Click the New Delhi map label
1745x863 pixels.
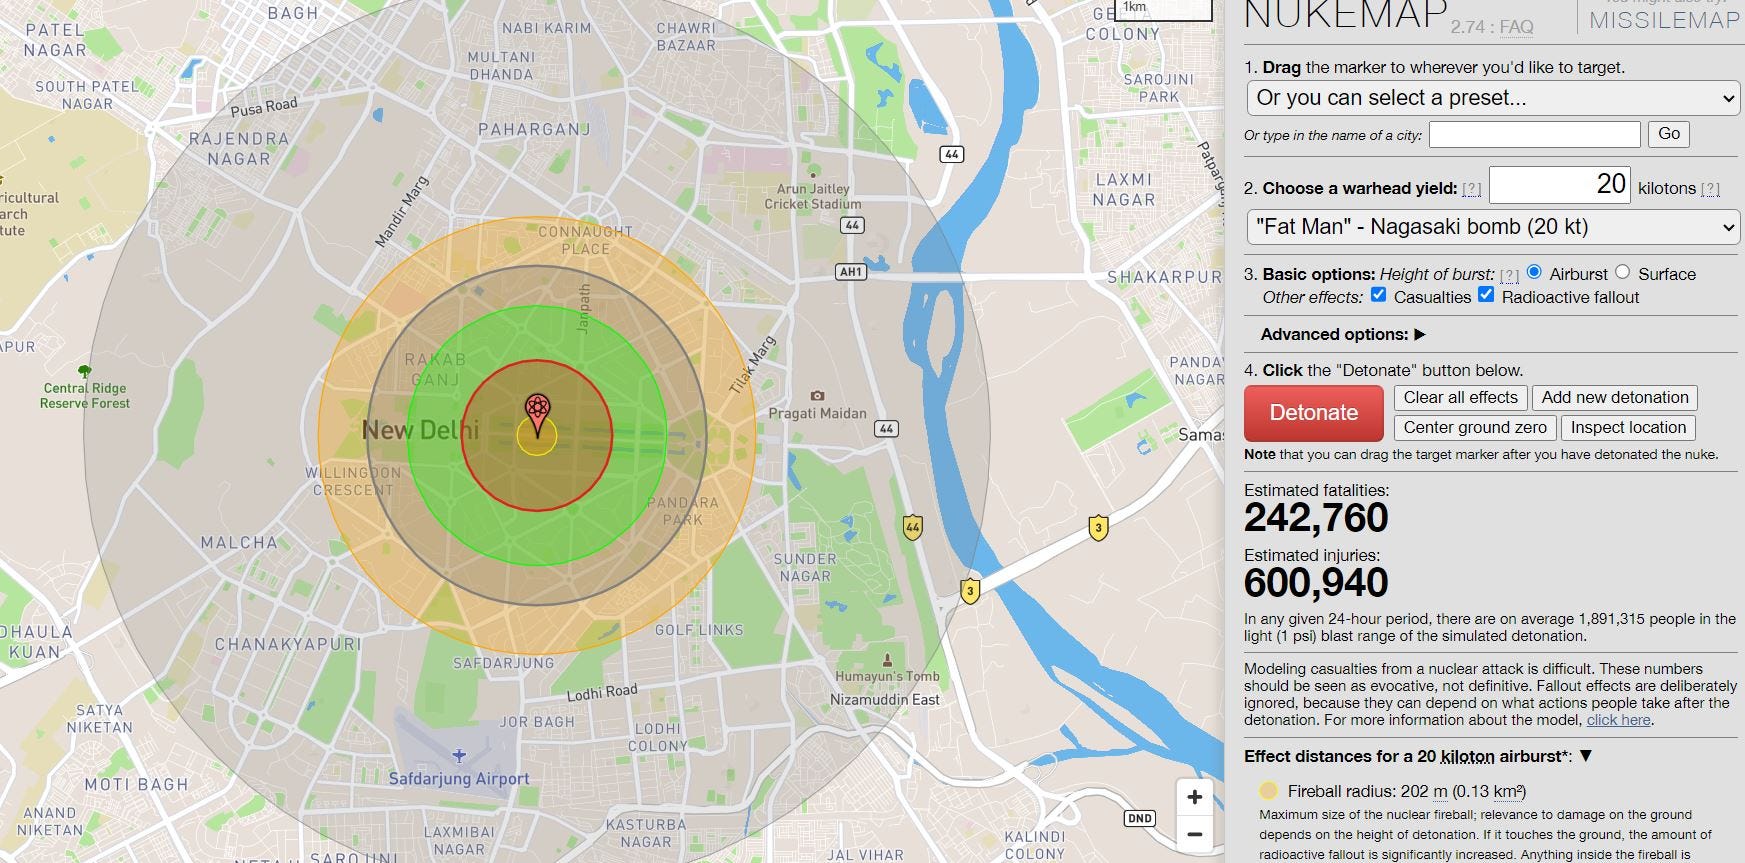[420, 430]
